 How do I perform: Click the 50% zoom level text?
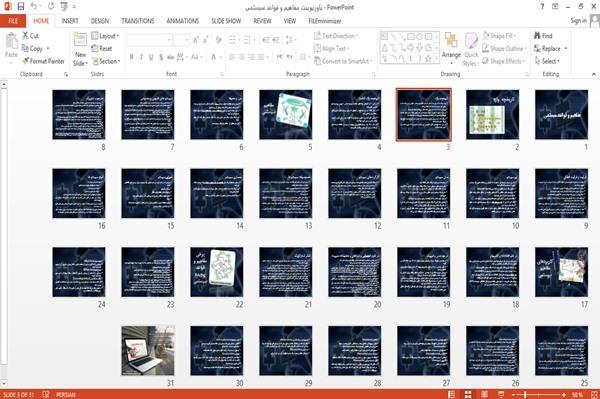[578, 394]
